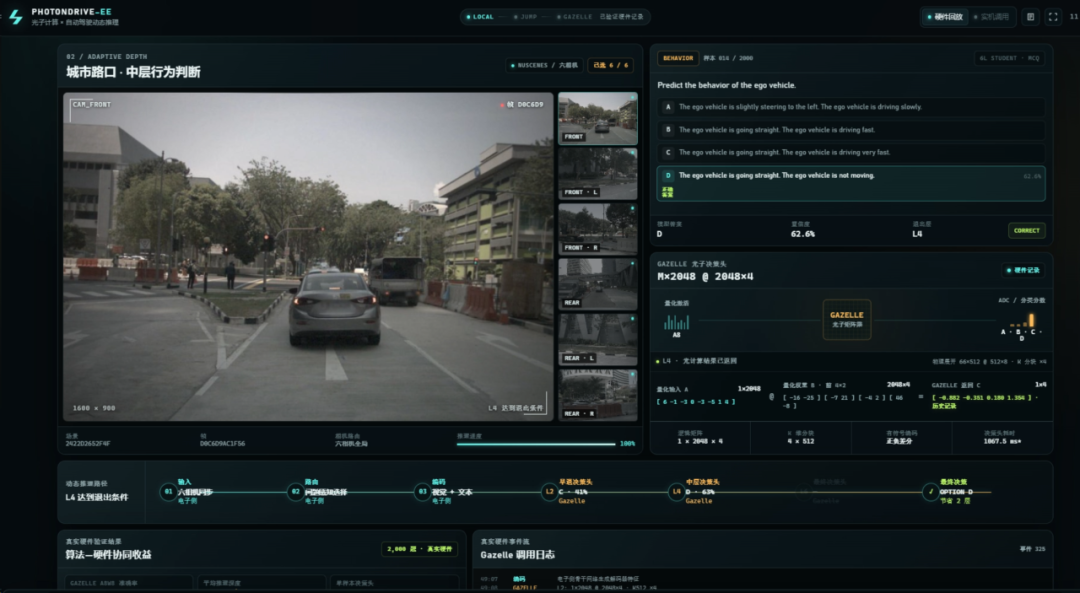
Task: Click pipeline node 01 circle icon
Action: point(167,491)
